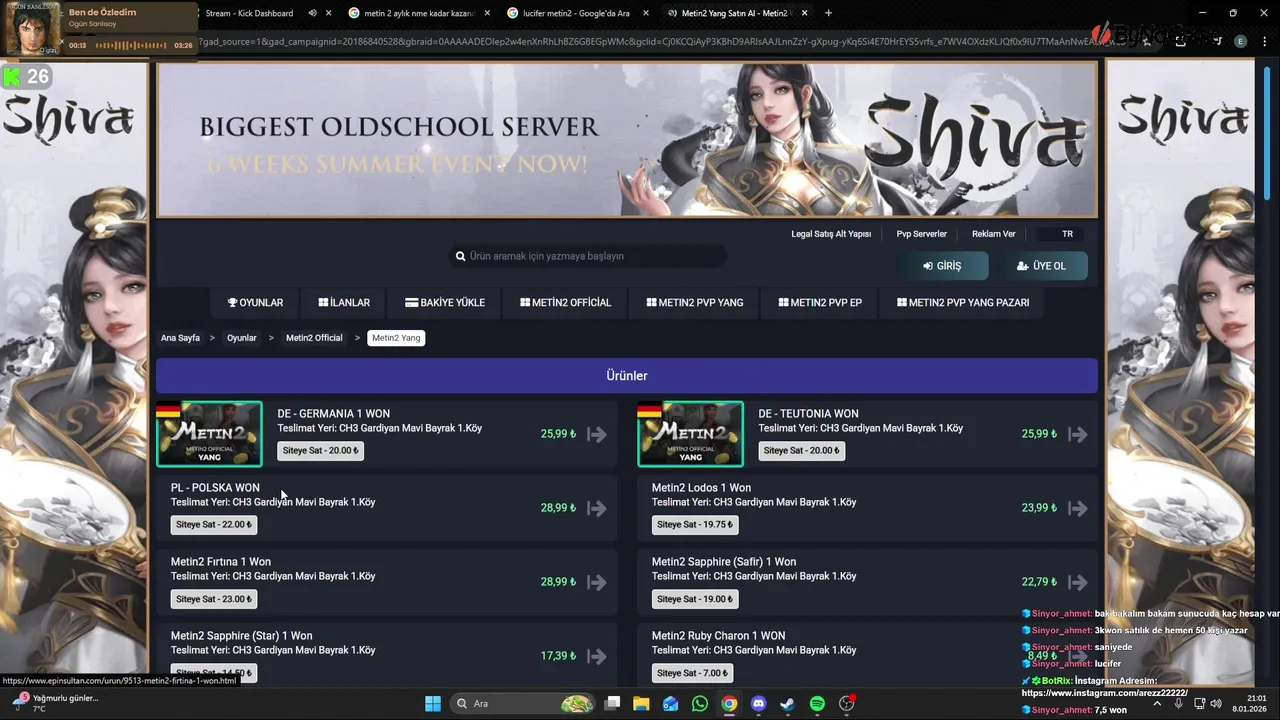Viewport: 1280px width, 720px height.
Task: Open Discord from the taskbar
Action: (x=758, y=704)
